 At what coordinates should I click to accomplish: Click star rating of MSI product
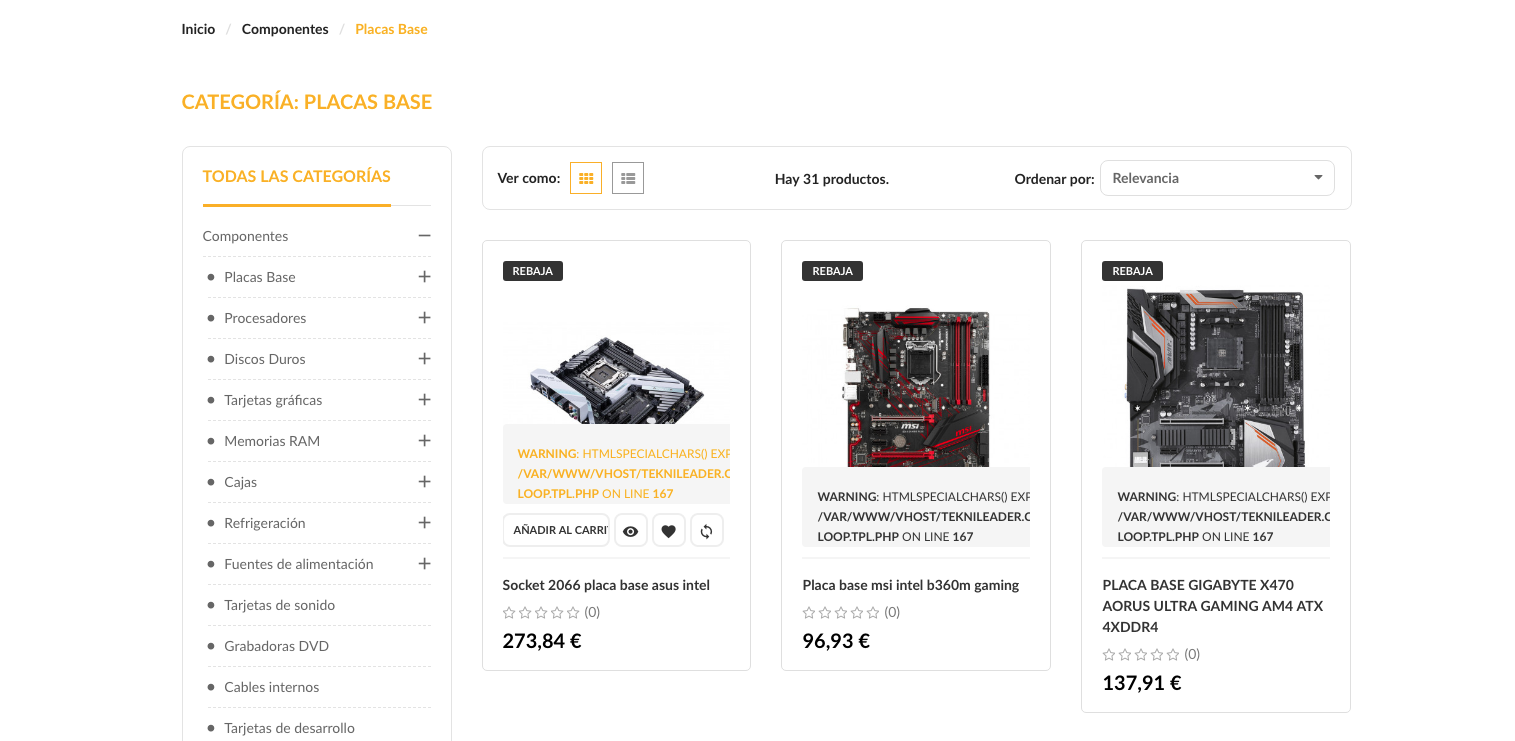841,612
